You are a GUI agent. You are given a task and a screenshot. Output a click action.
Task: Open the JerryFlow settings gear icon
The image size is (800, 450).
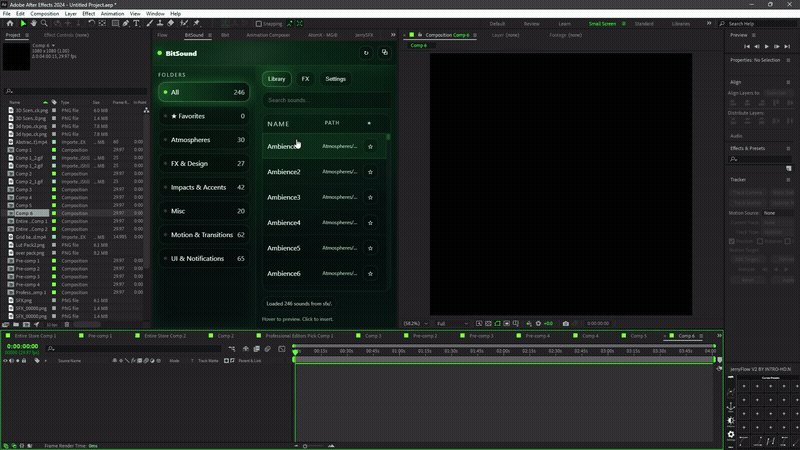click(x=731, y=435)
